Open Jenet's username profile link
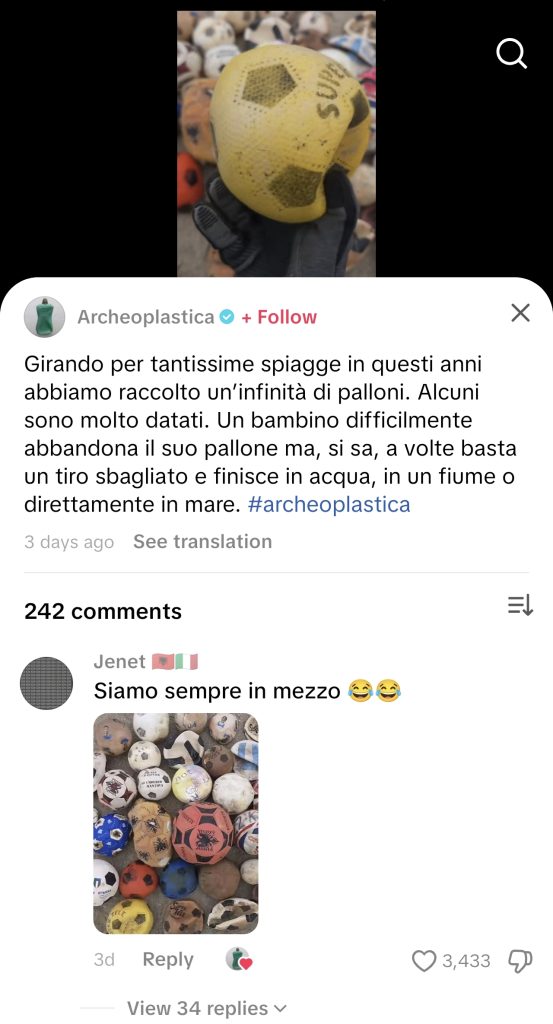 (x=119, y=662)
